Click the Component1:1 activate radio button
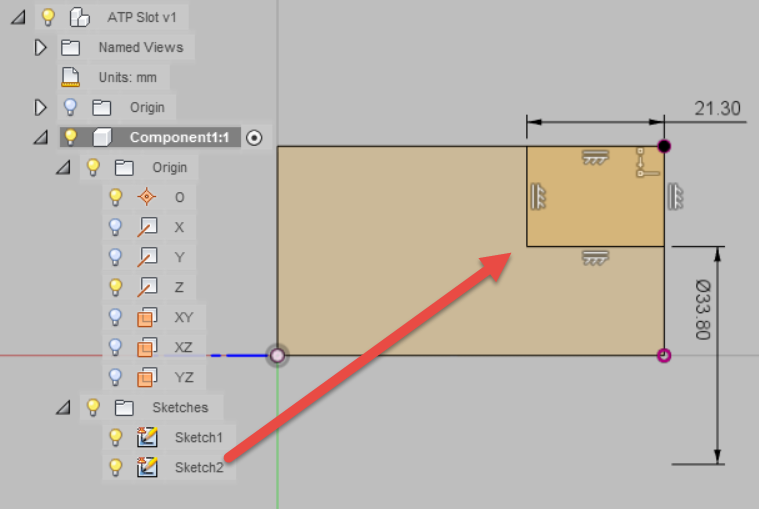This screenshot has height=509, width=759. [254, 138]
